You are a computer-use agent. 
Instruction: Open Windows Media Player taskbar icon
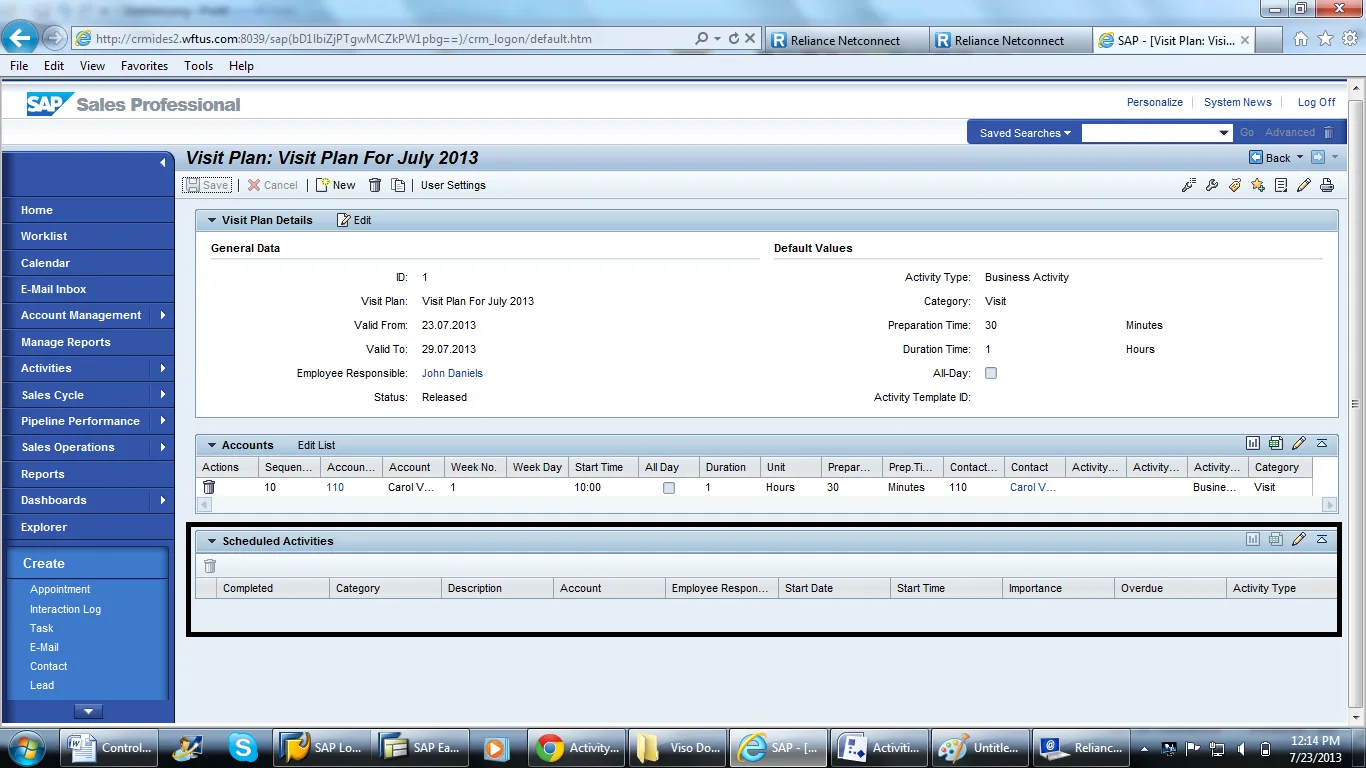[x=495, y=747]
